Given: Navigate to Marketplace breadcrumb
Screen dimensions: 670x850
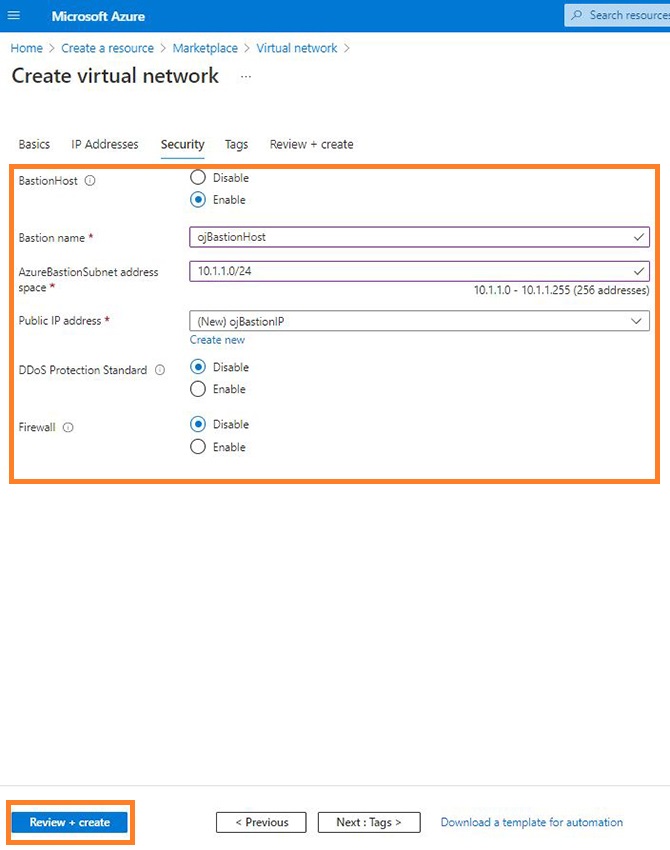Looking at the screenshot, I should 205,48.
